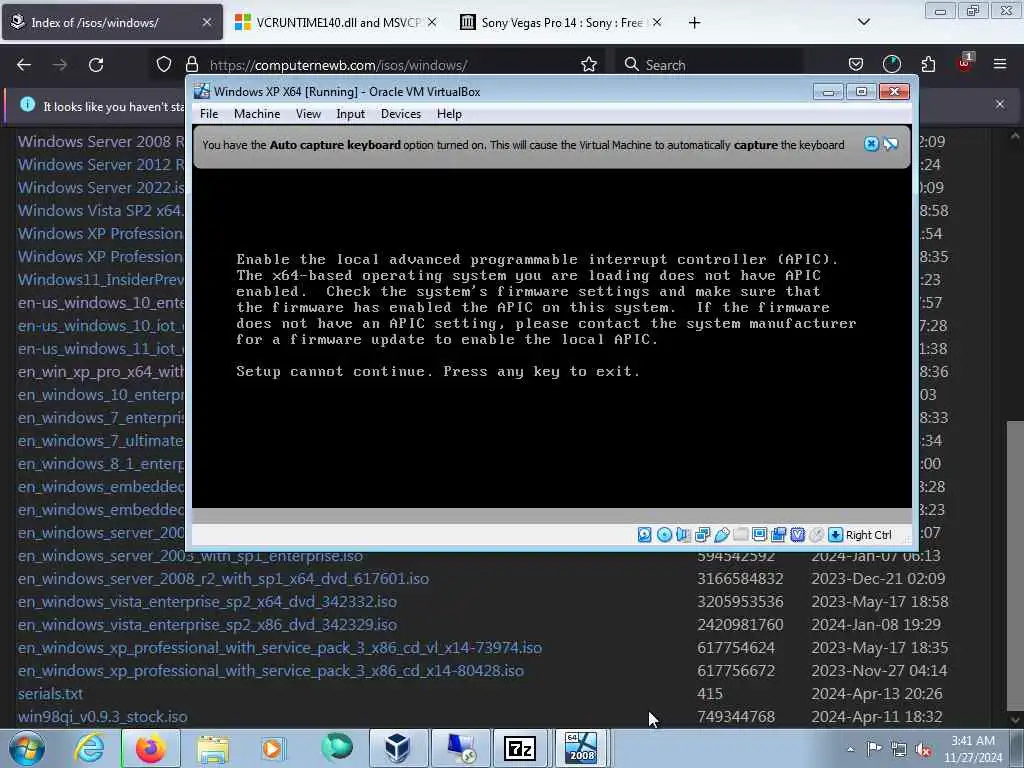The width and height of the screenshot is (1024, 768).
Task: Click the site security padlock icon
Action: (191, 64)
